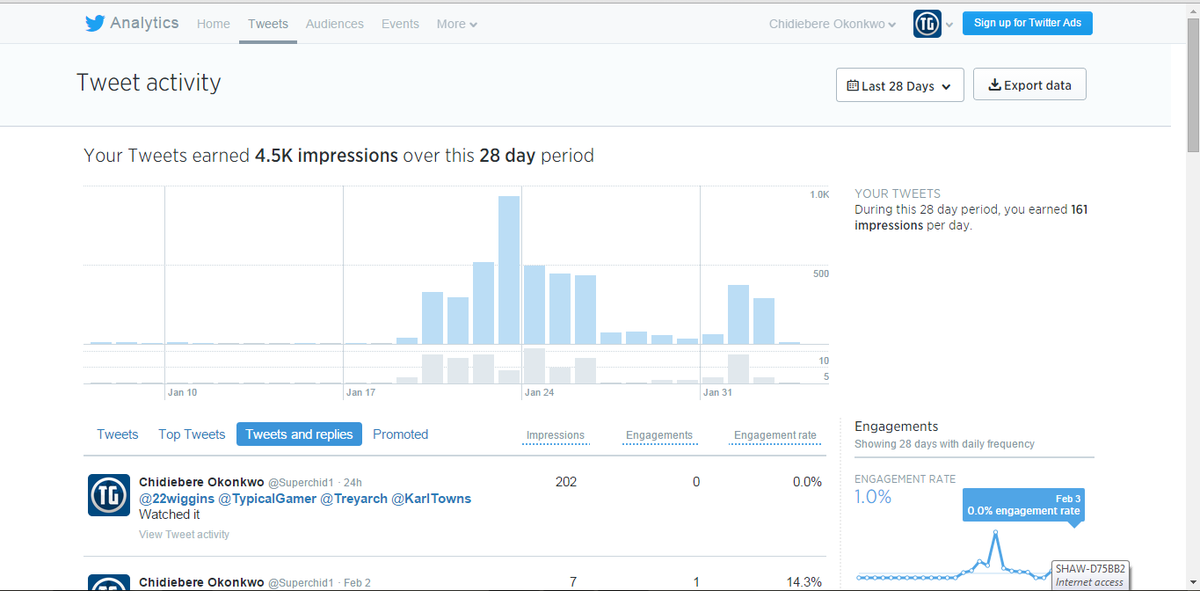
Task: Click avatar of the Watched it tweet
Action: pos(109,495)
